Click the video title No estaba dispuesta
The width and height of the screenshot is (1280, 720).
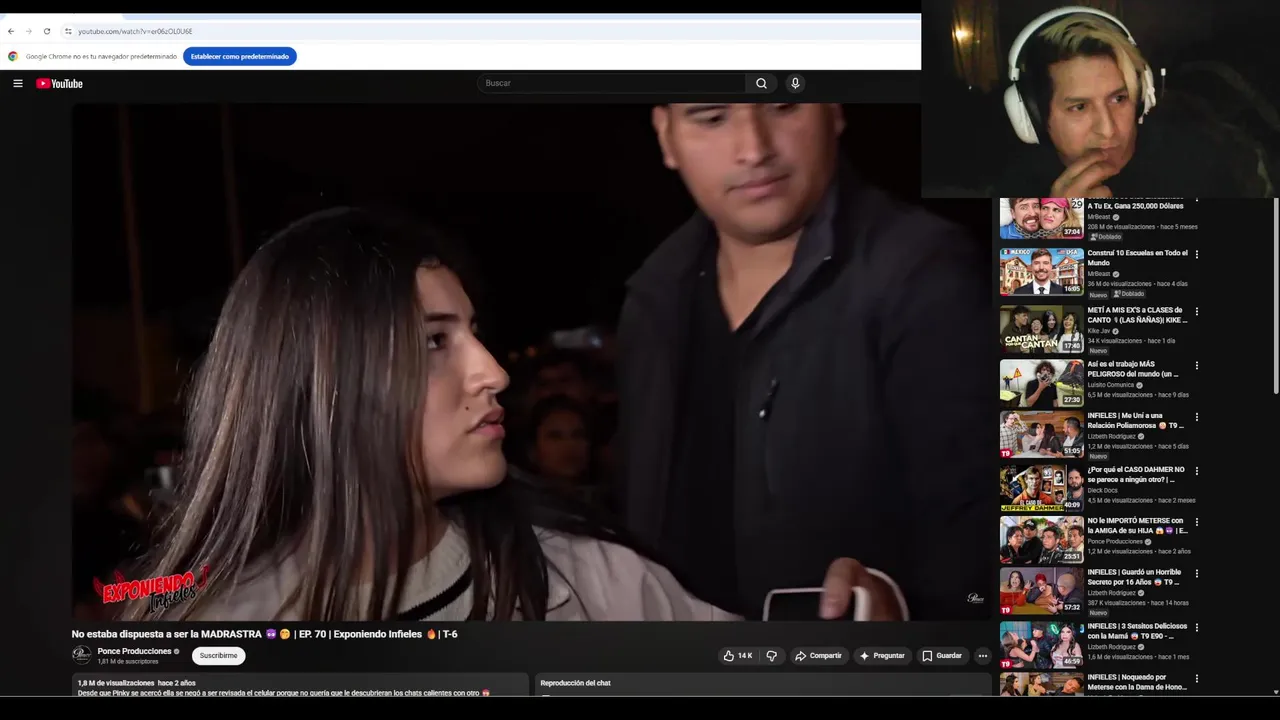pyautogui.click(x=264, y=634)
